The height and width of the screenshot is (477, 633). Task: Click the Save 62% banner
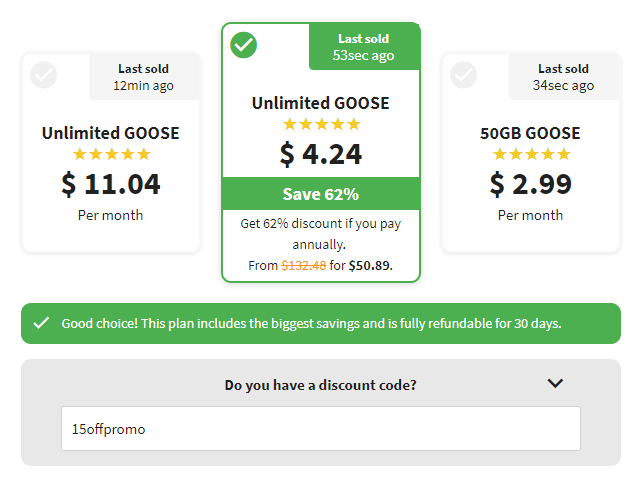coord(321,194)
